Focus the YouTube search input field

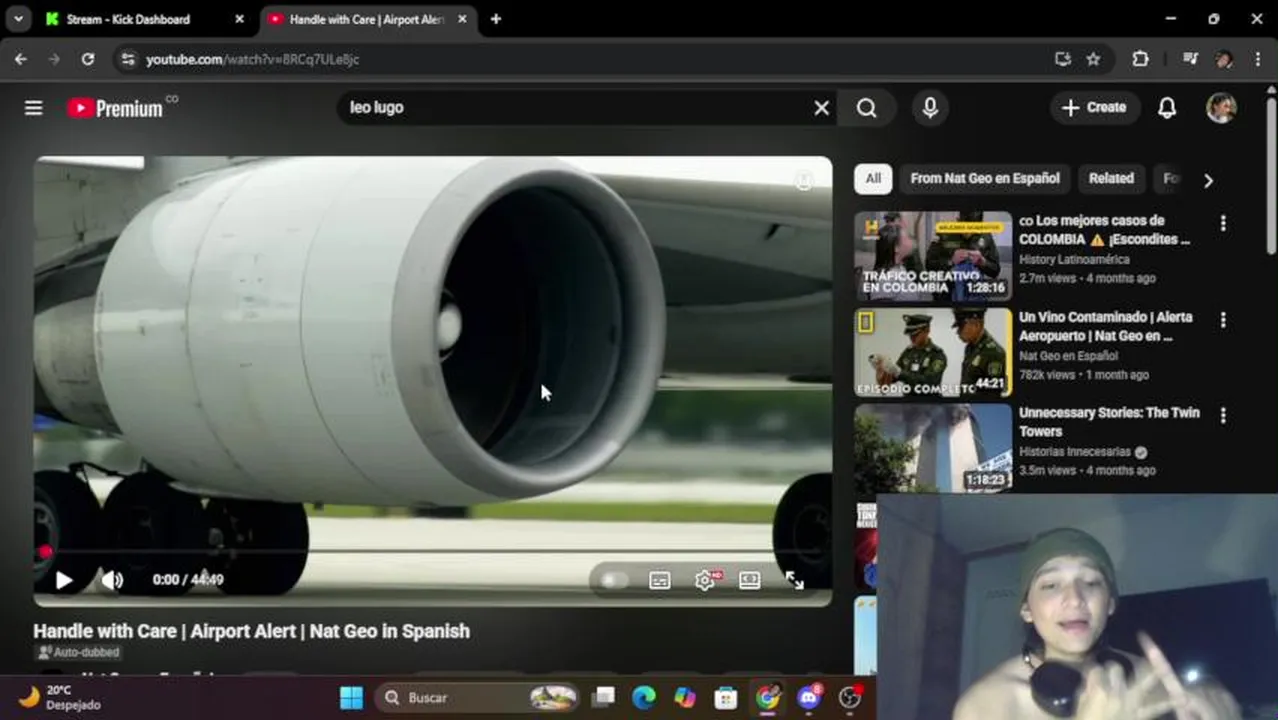[575, 108]
